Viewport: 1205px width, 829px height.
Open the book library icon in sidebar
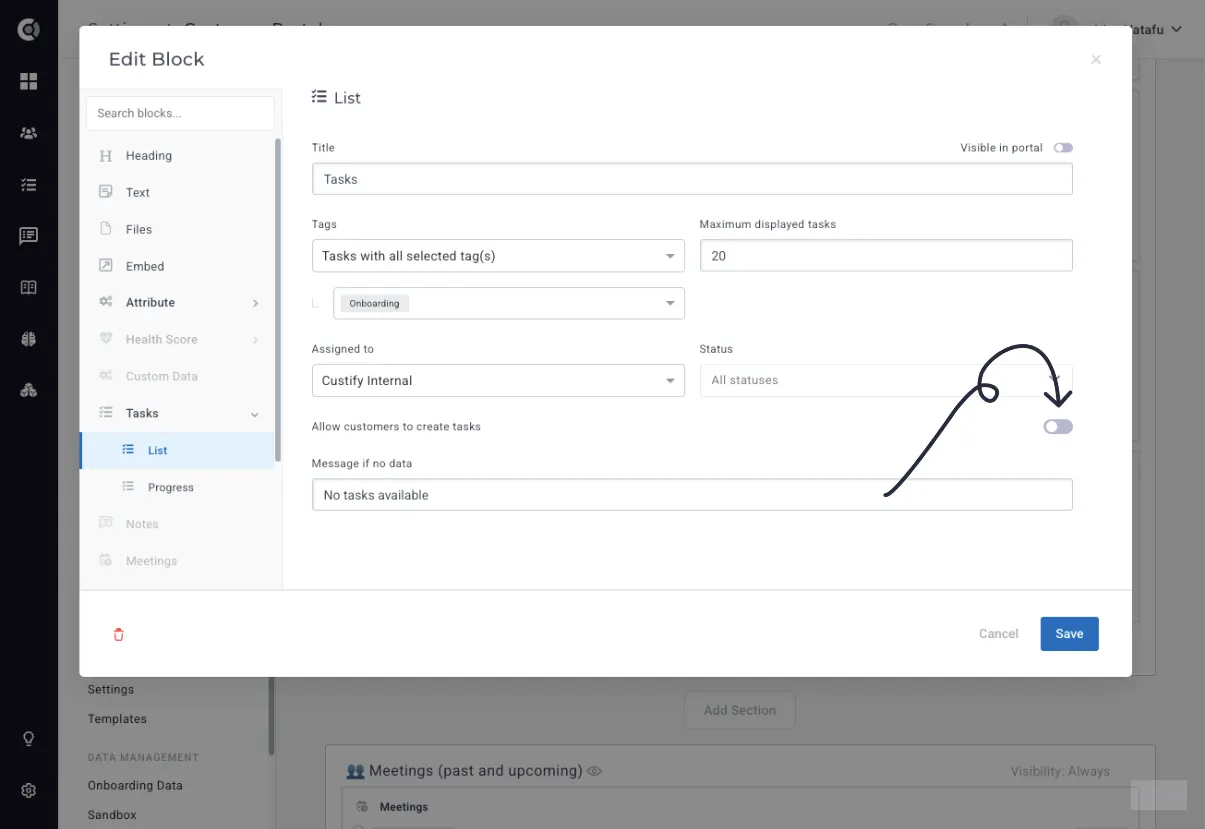coord(28,287)
